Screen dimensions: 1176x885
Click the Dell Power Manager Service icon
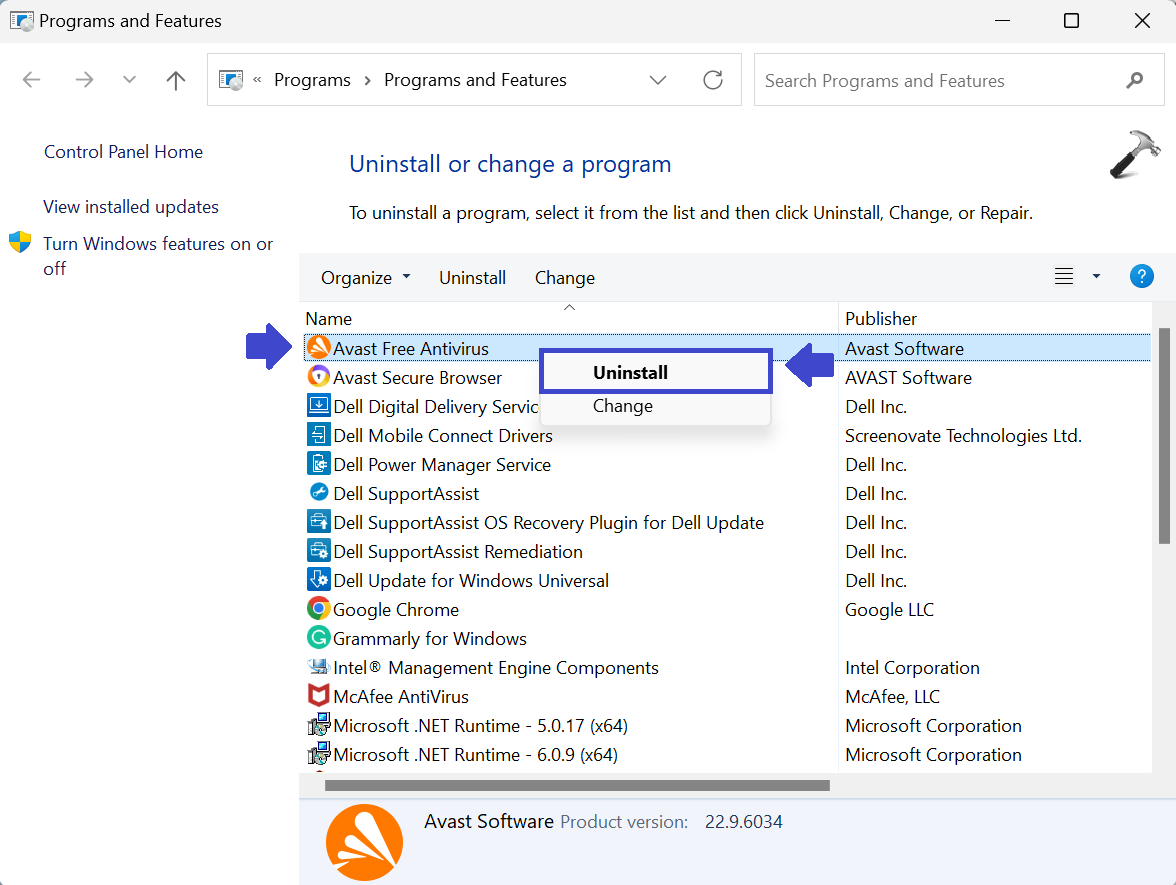point(319,464)
